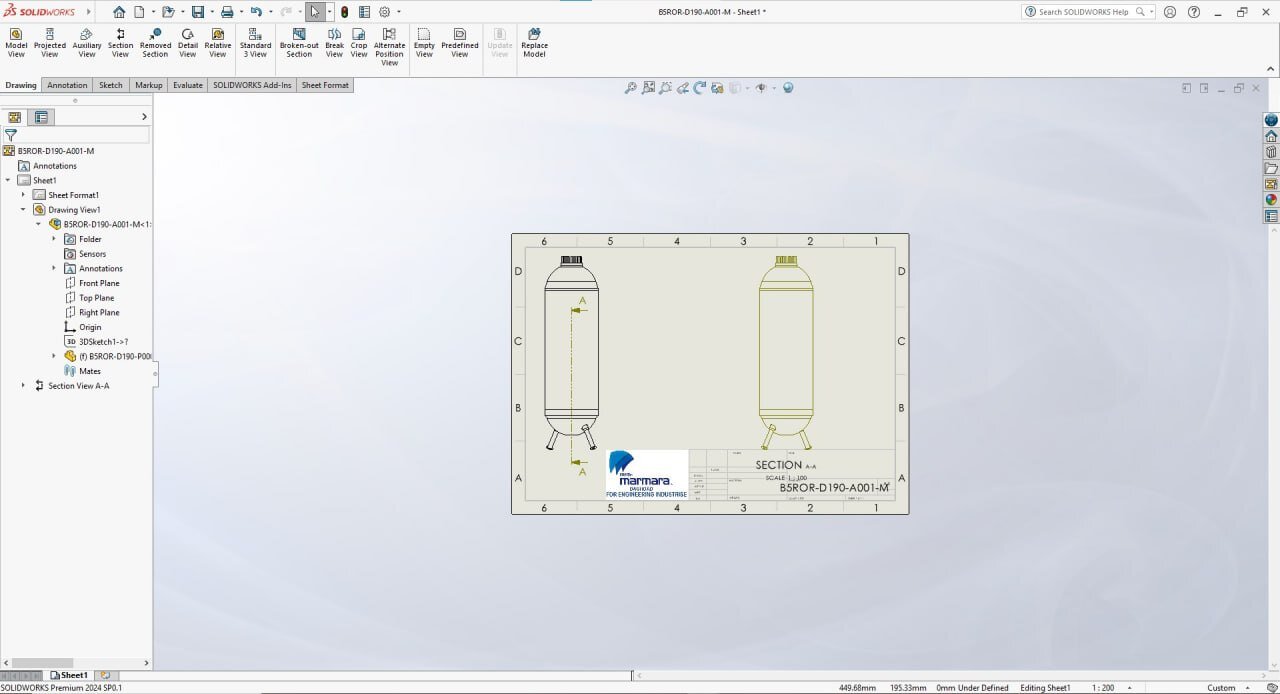Choose the Section View tool
The width and height of the screenshot is (1280, 694).
click(x=120, y=44)
